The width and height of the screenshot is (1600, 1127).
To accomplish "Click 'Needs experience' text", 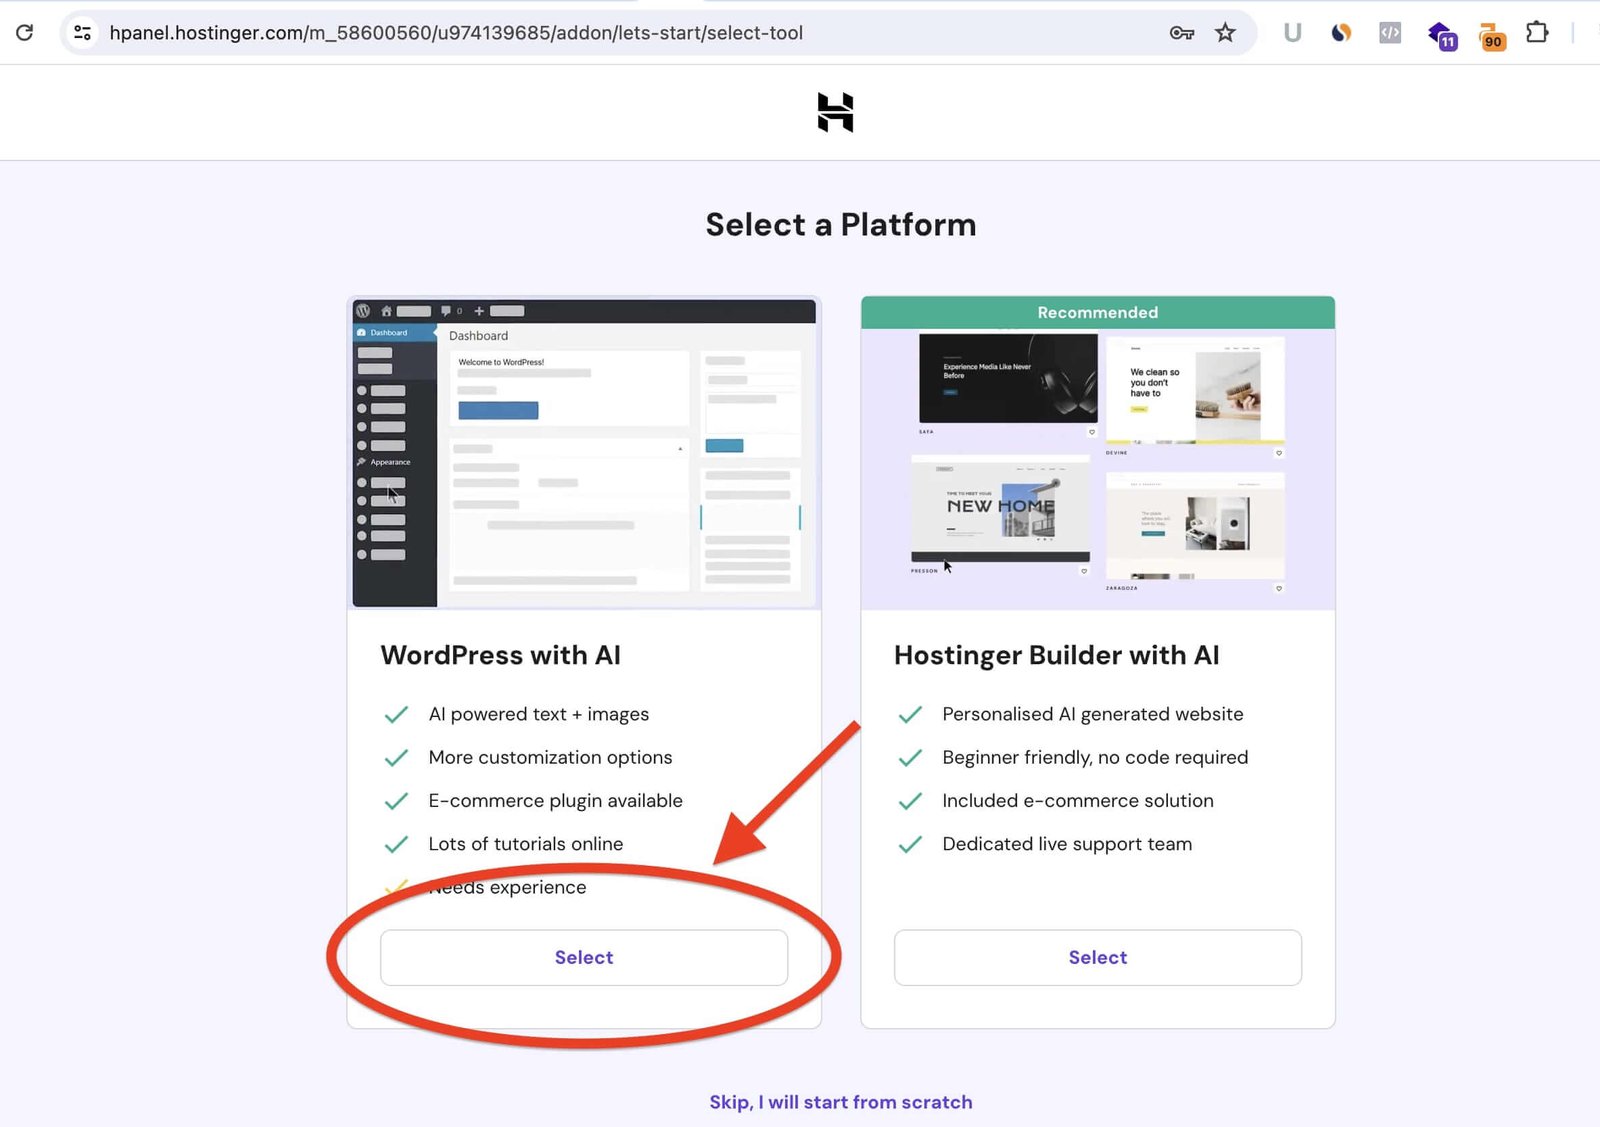I will (508, 887).
